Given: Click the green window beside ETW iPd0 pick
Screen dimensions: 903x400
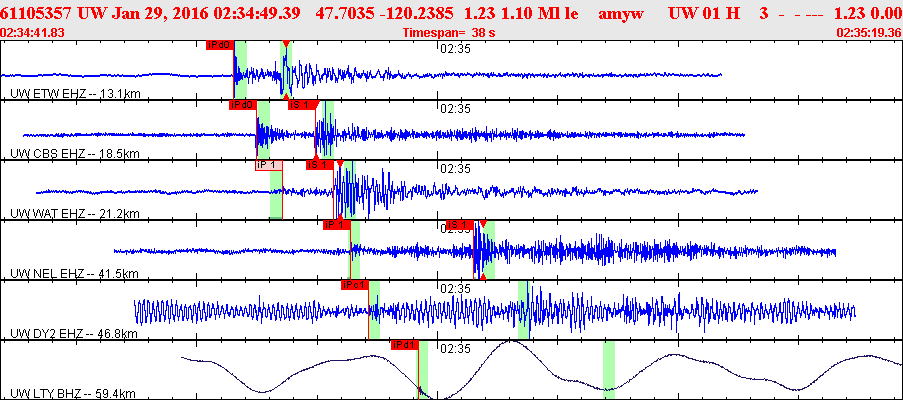Looking at the screenshot, I should click(x=241, y=70).
